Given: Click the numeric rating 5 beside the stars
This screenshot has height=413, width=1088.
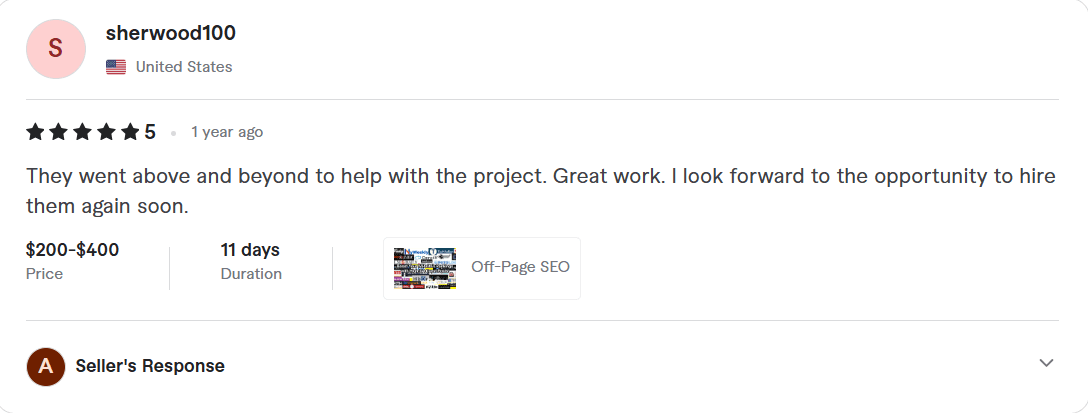Looking at the screenshot, I should pos(150,132).
